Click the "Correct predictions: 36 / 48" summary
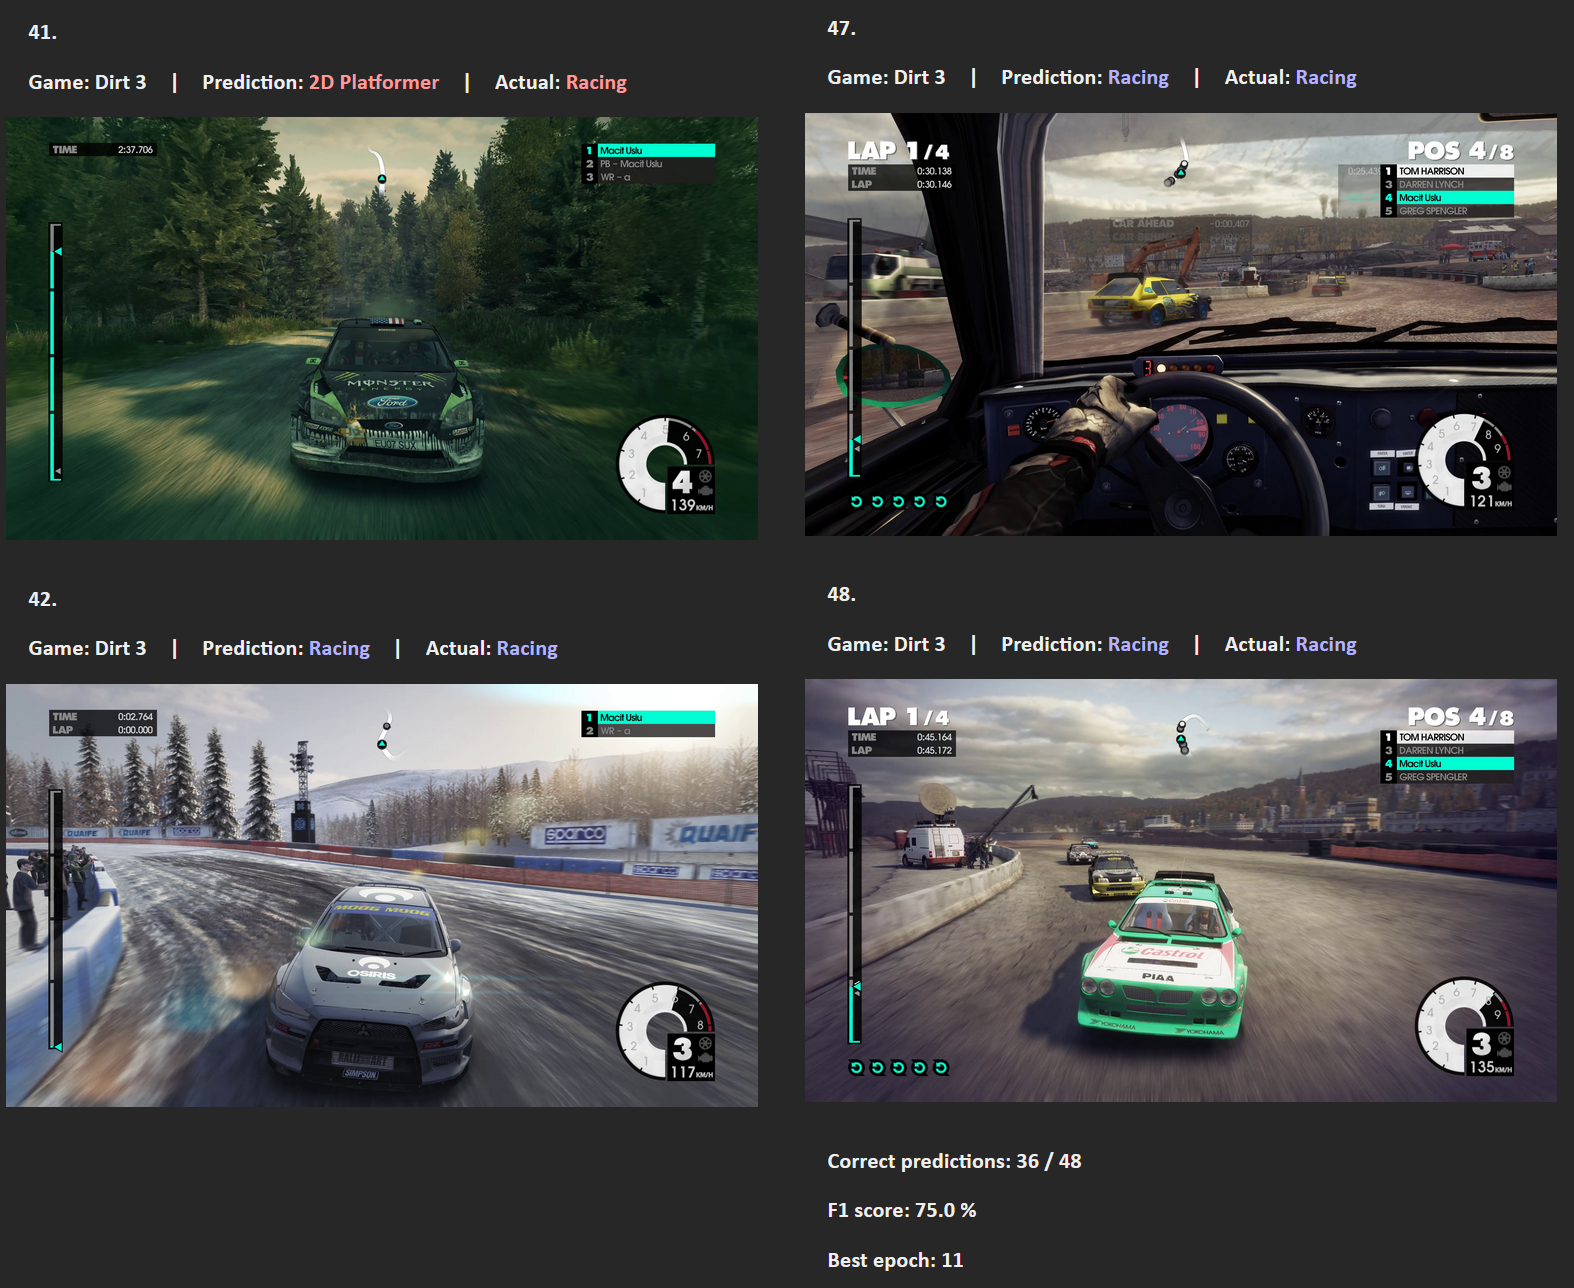The height and width of the screenshot is (1288, 1574). click(x=954, y=1161)
